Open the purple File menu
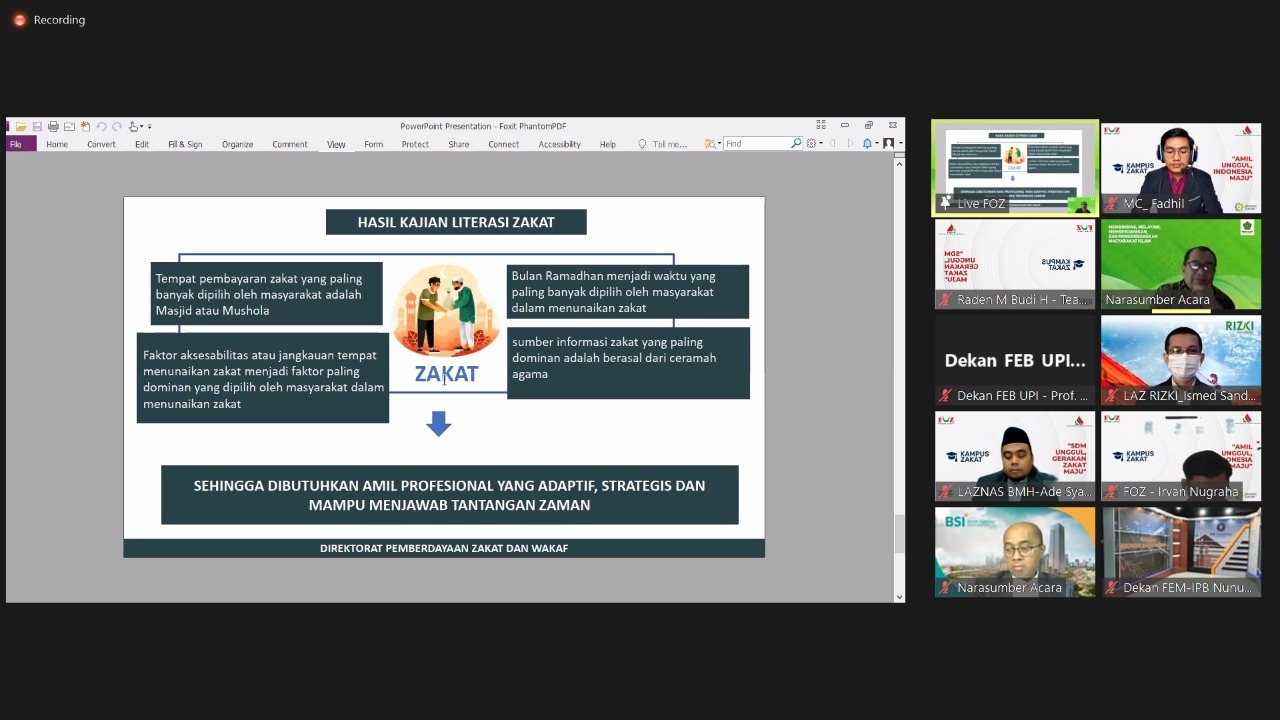This screenshot has height=720, width=1280. click(17, 144)
